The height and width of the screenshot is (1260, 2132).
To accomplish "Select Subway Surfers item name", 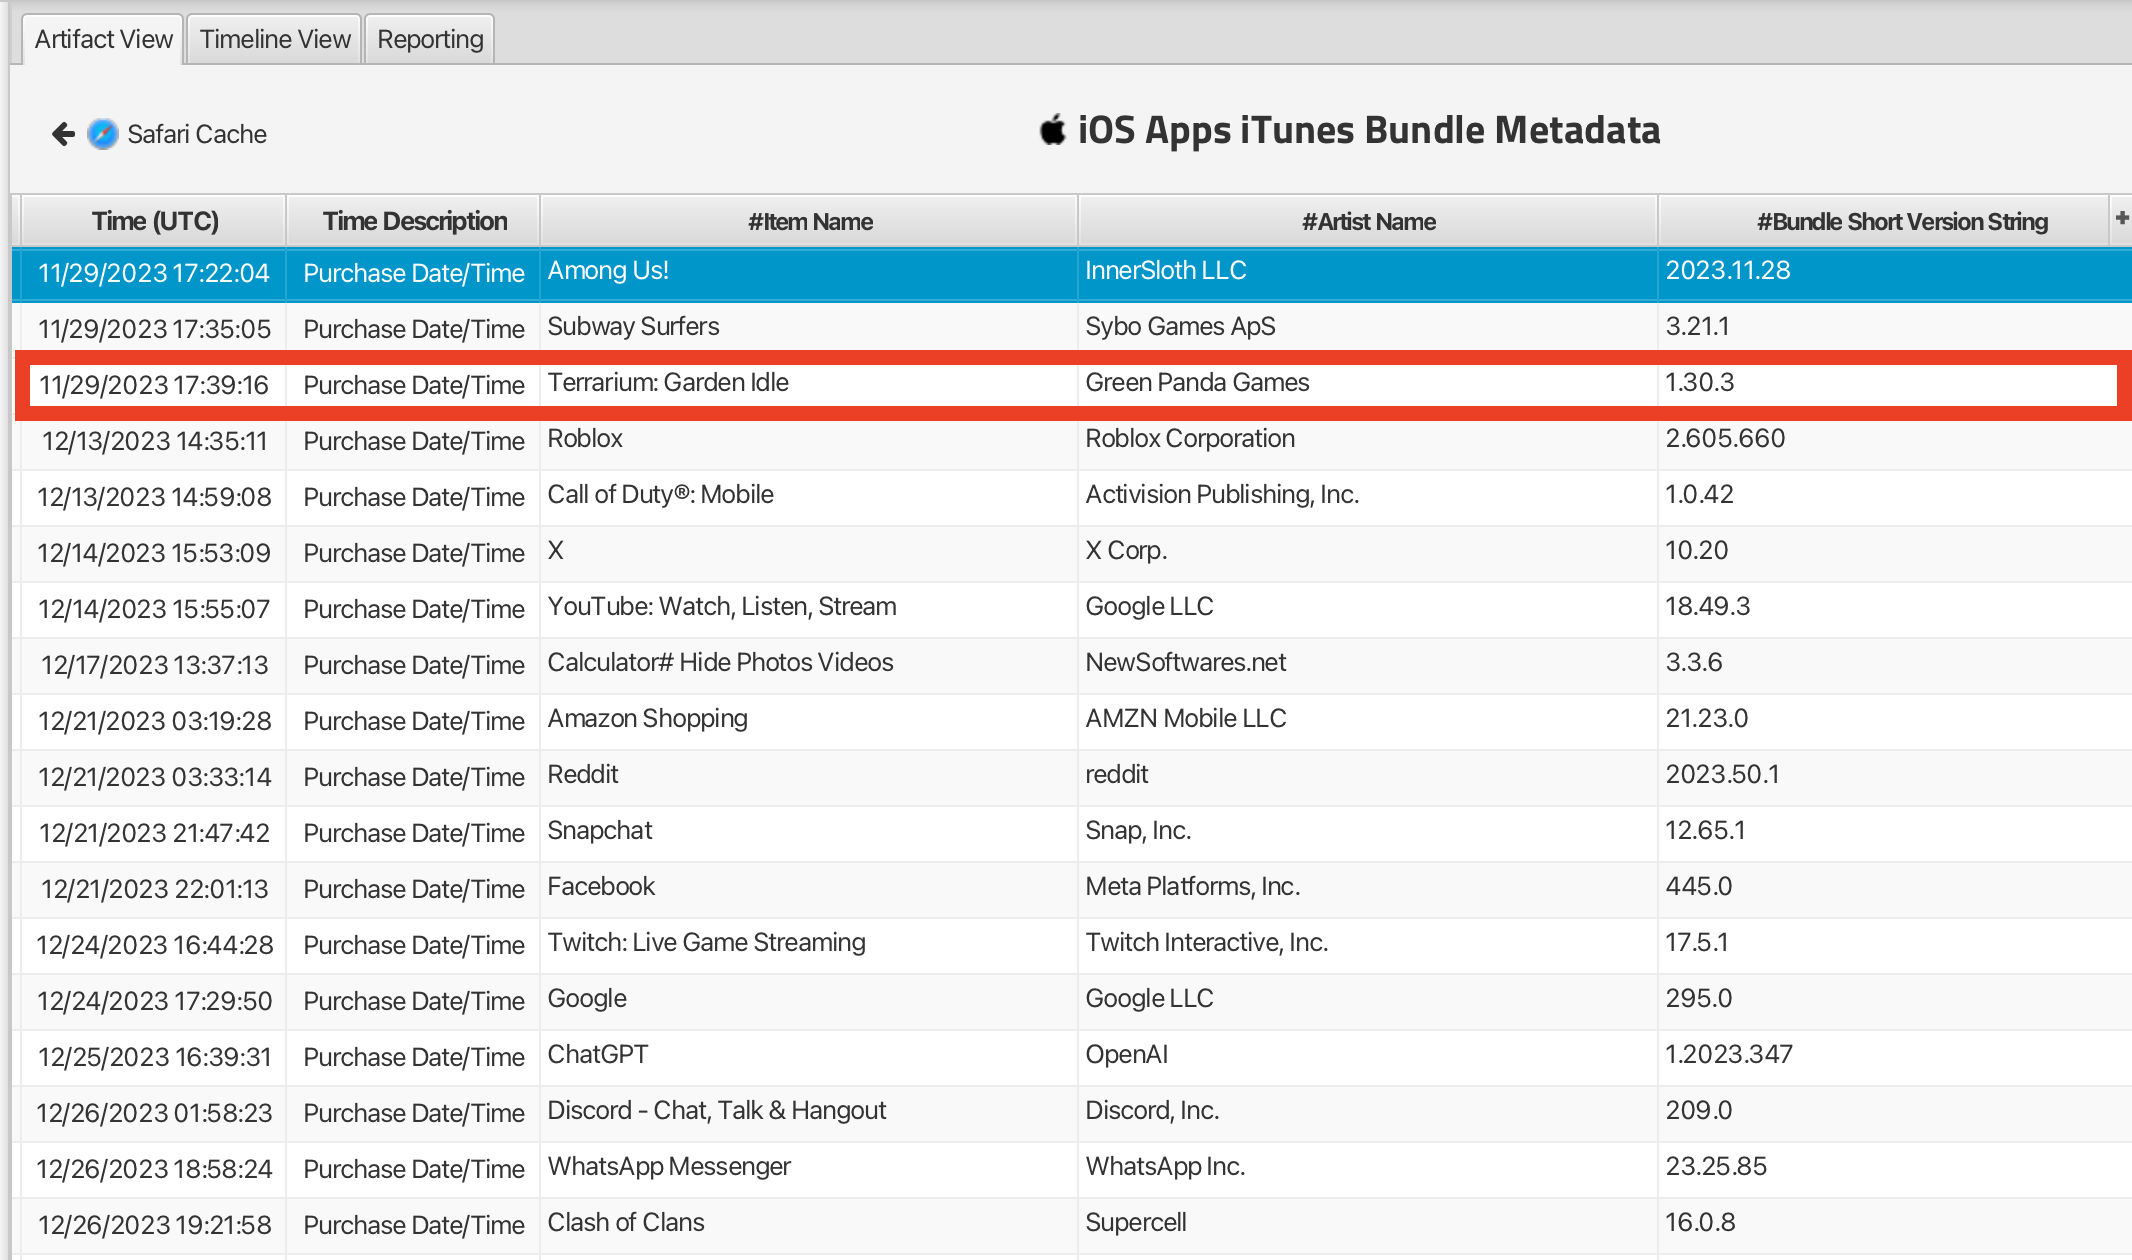I will (x=633, y=327).
